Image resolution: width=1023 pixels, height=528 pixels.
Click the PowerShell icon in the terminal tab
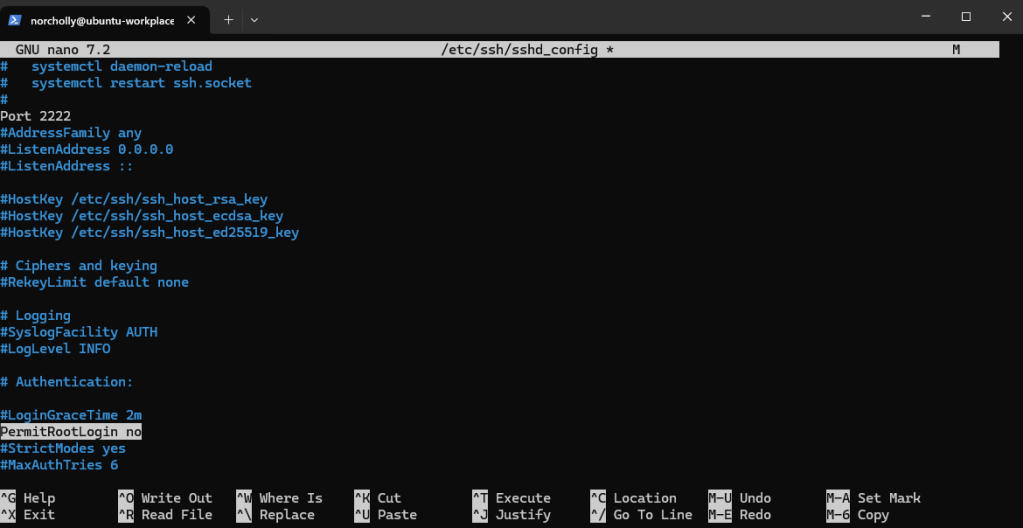coord(16,19)
